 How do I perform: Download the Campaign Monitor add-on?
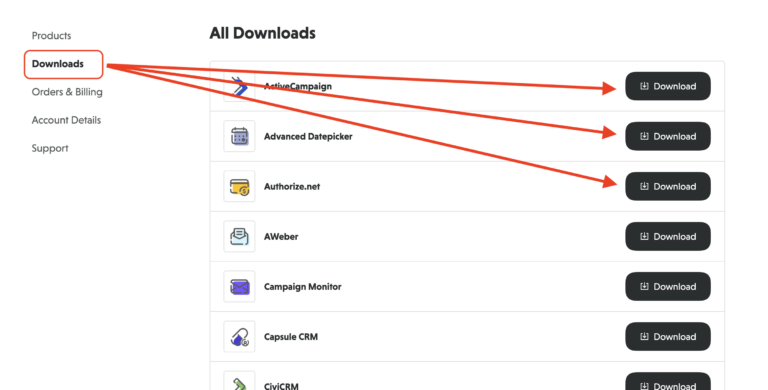pyautogui.click(x=668, y=286)
